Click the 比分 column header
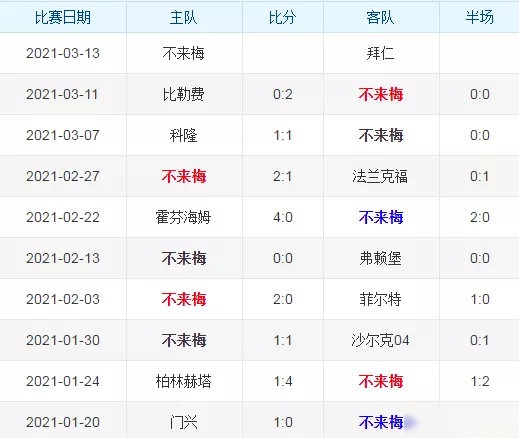519x438 pixels. click(x=282, y=17)
